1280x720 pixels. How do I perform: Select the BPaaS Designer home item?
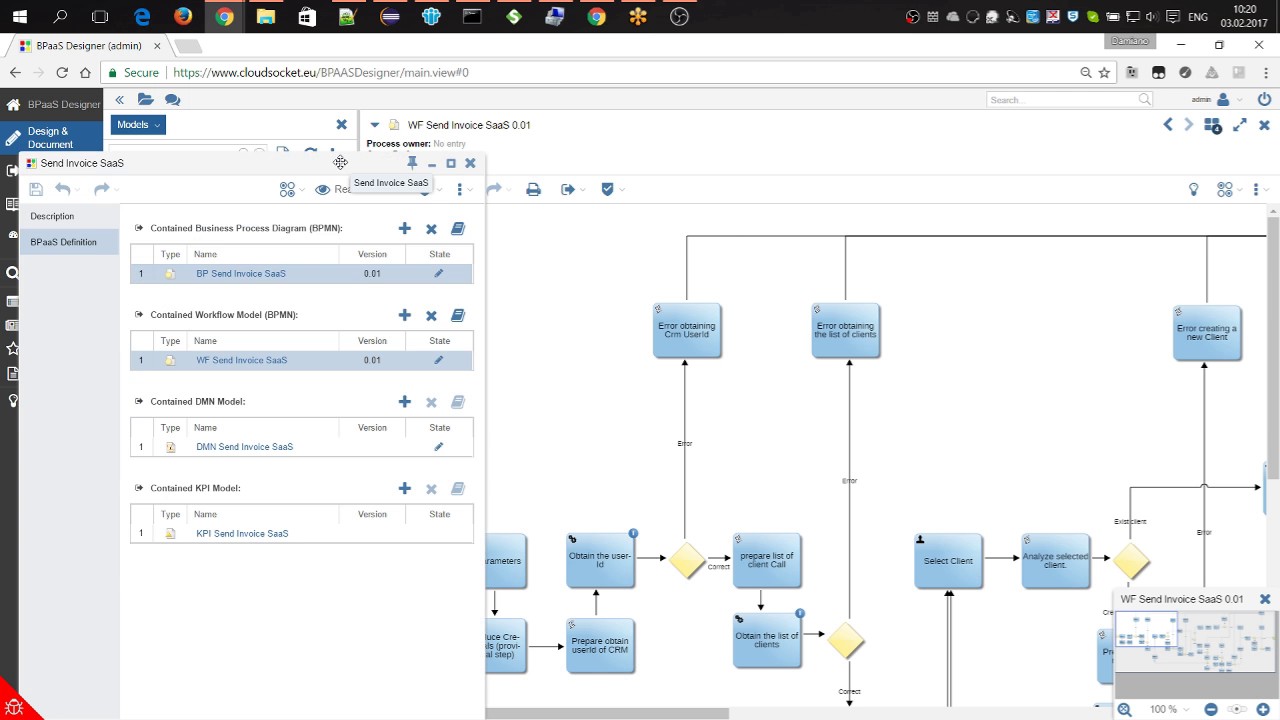pos(52,104)
